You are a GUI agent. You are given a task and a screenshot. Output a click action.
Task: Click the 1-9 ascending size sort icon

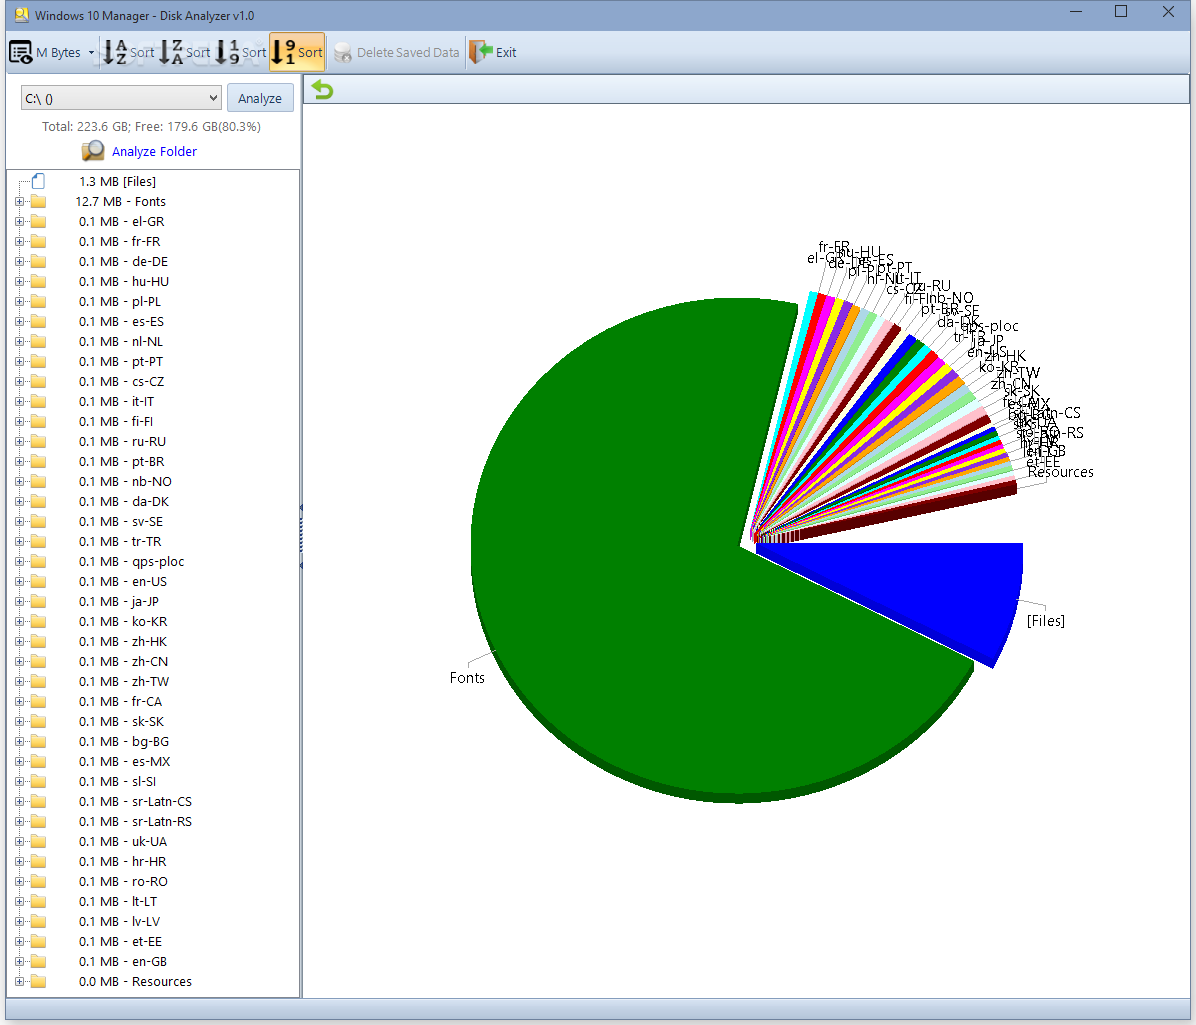coord(227,52)
